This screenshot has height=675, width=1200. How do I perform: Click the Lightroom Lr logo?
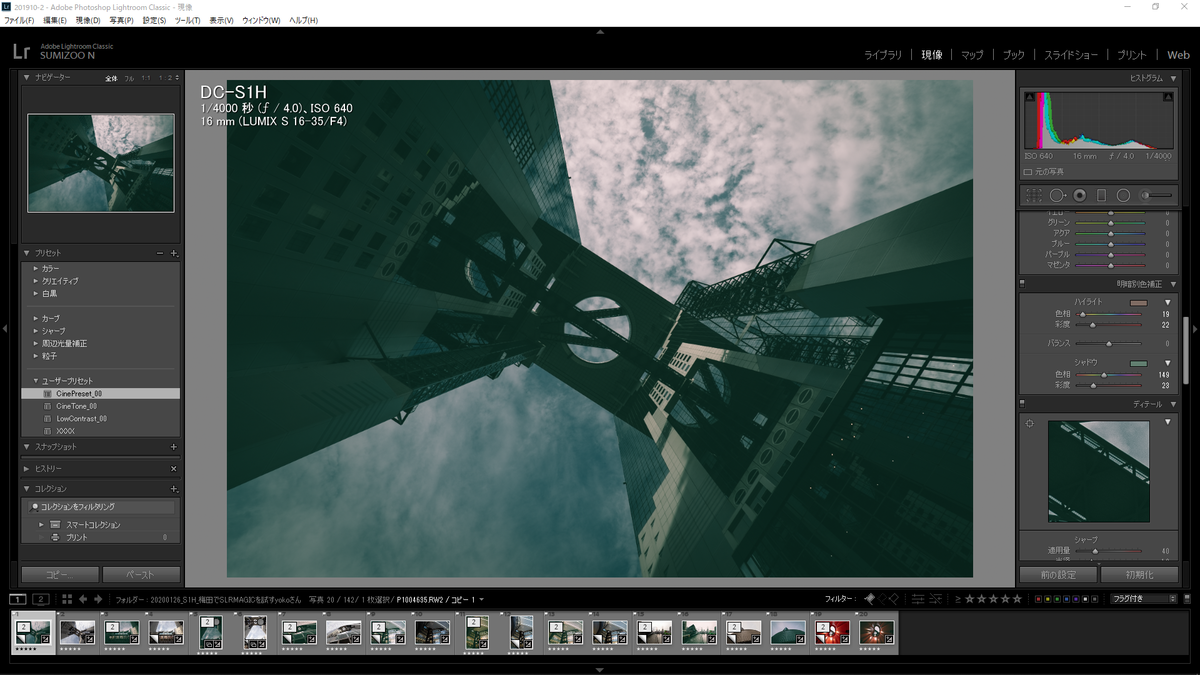click(21, 52)
